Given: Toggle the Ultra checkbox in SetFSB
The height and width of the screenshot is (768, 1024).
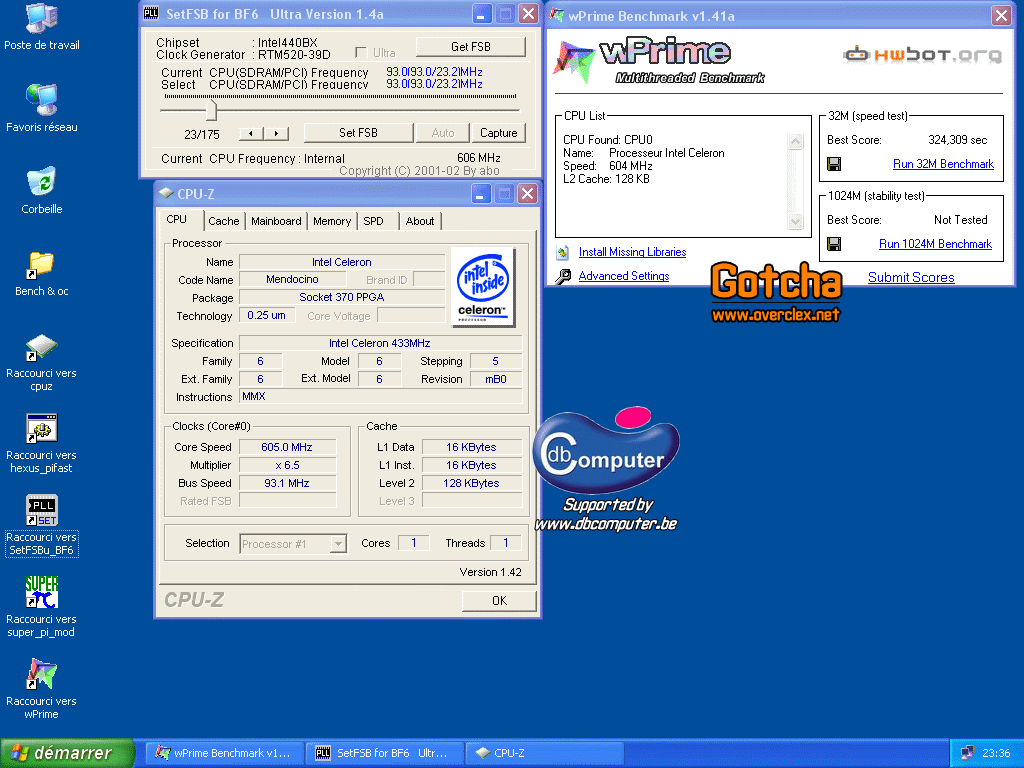Looking at the screenshot, I should pyautogui.click(x=360, y=53).
